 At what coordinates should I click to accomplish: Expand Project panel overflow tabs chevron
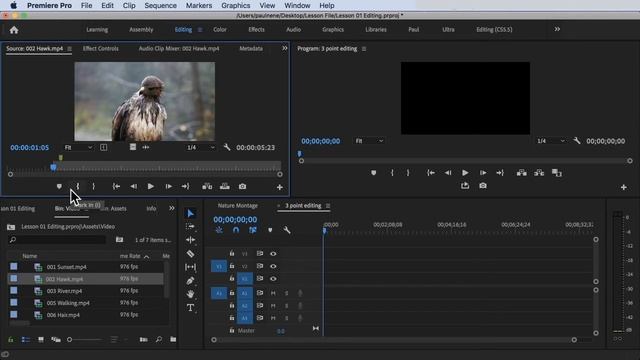tap(172, 208)
